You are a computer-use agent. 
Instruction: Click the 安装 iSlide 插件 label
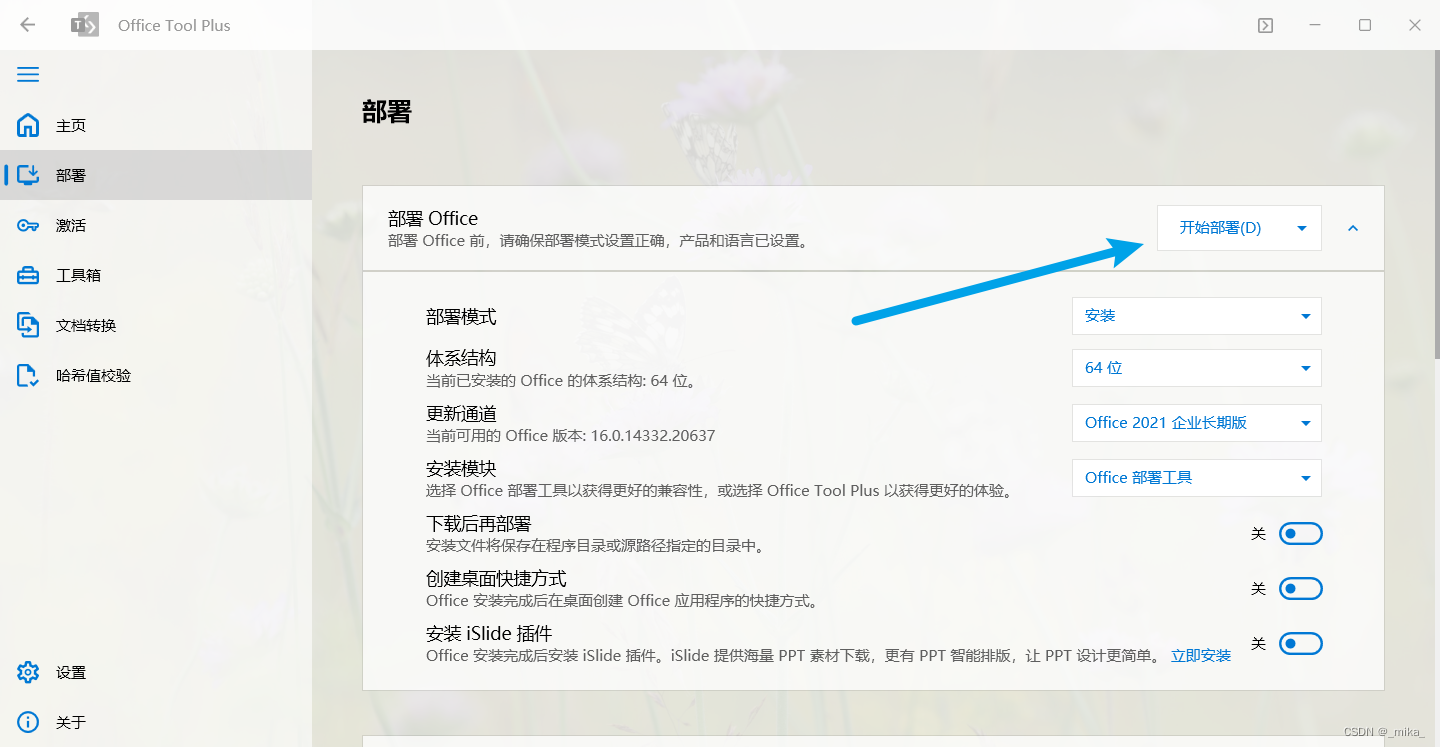coord(489,634)
